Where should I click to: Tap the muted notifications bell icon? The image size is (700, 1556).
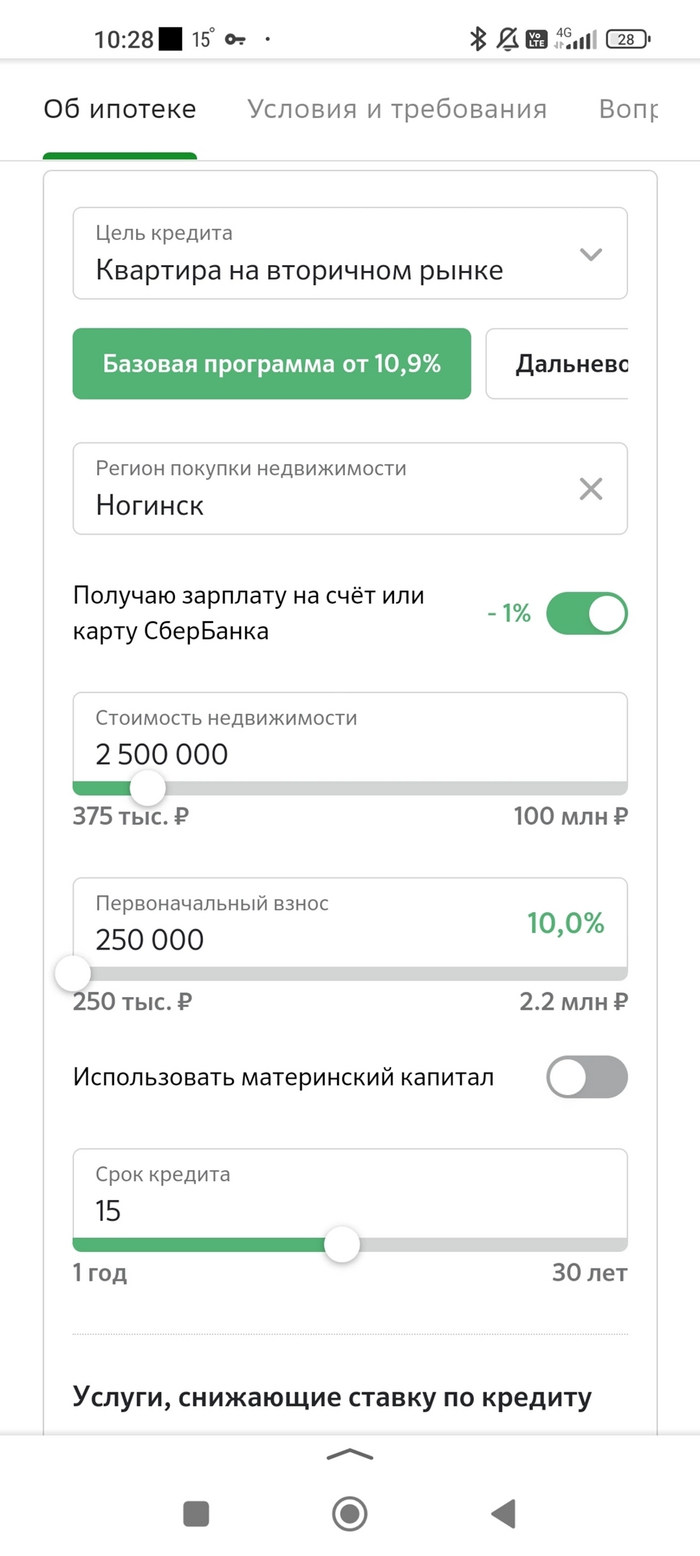coord(508,39)
